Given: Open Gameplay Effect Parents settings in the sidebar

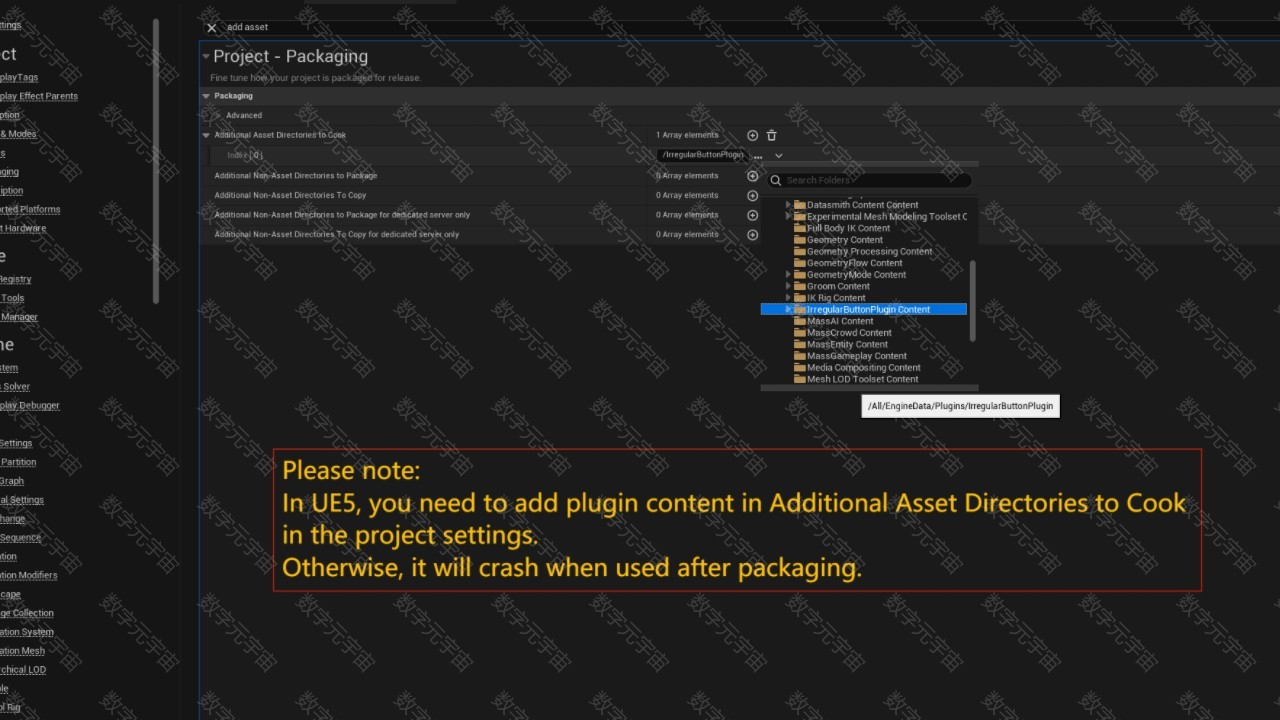Looking at the screenshot, I should click(x=38, y=97).
